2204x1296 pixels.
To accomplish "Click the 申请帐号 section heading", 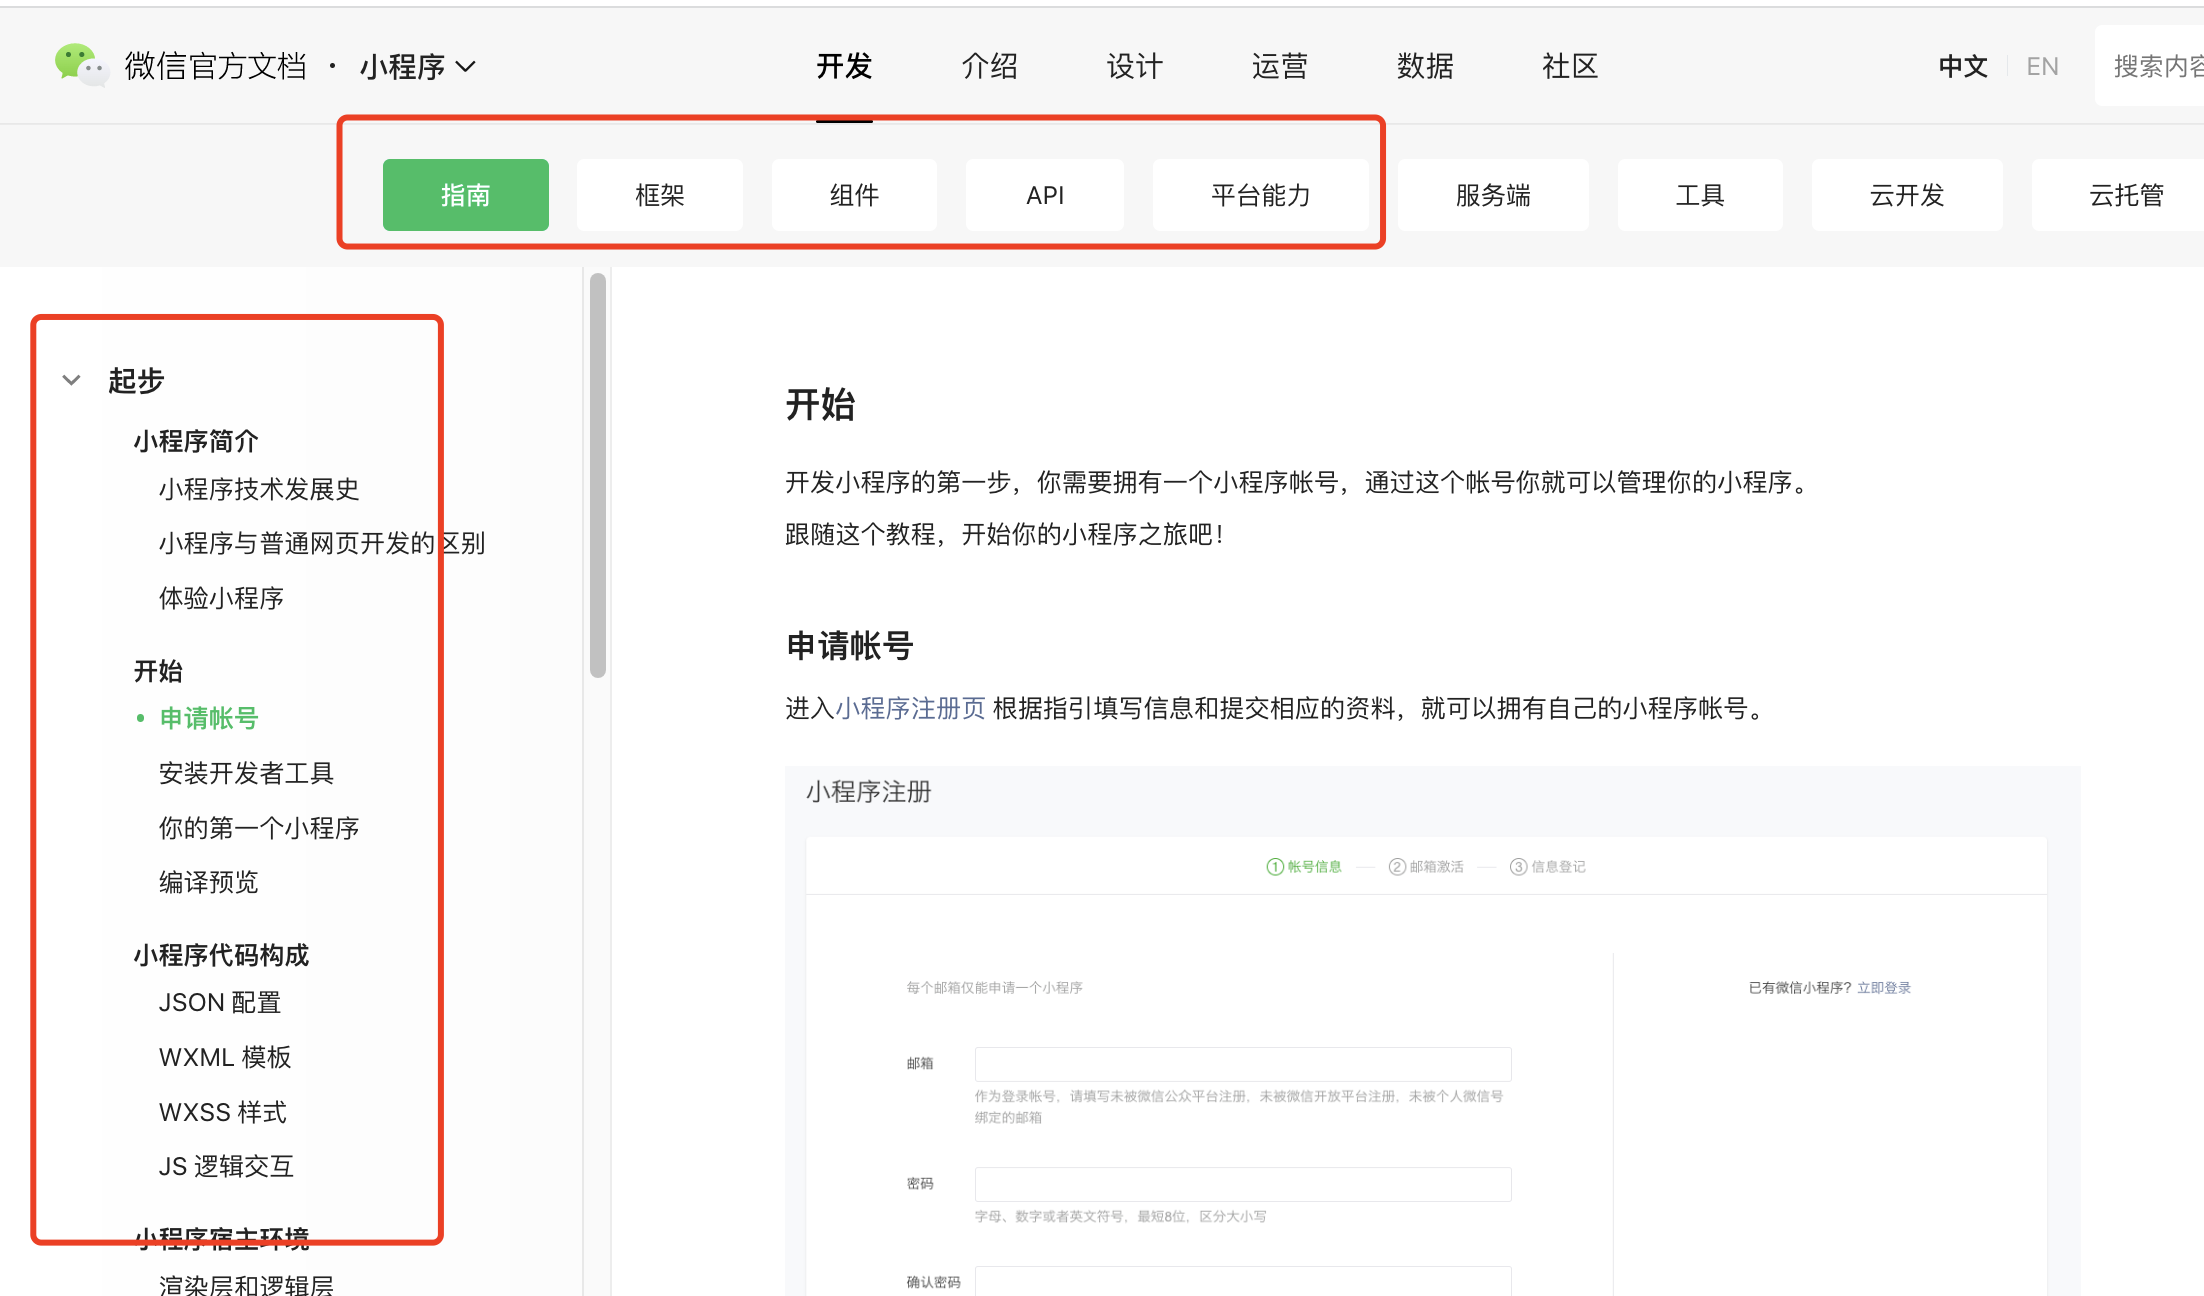I will (x=850, y=646).
